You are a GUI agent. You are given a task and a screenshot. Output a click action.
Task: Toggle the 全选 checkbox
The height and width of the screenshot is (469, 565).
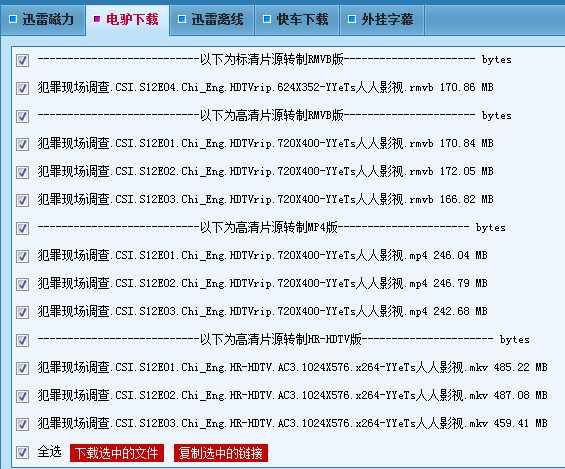(22, 452)
